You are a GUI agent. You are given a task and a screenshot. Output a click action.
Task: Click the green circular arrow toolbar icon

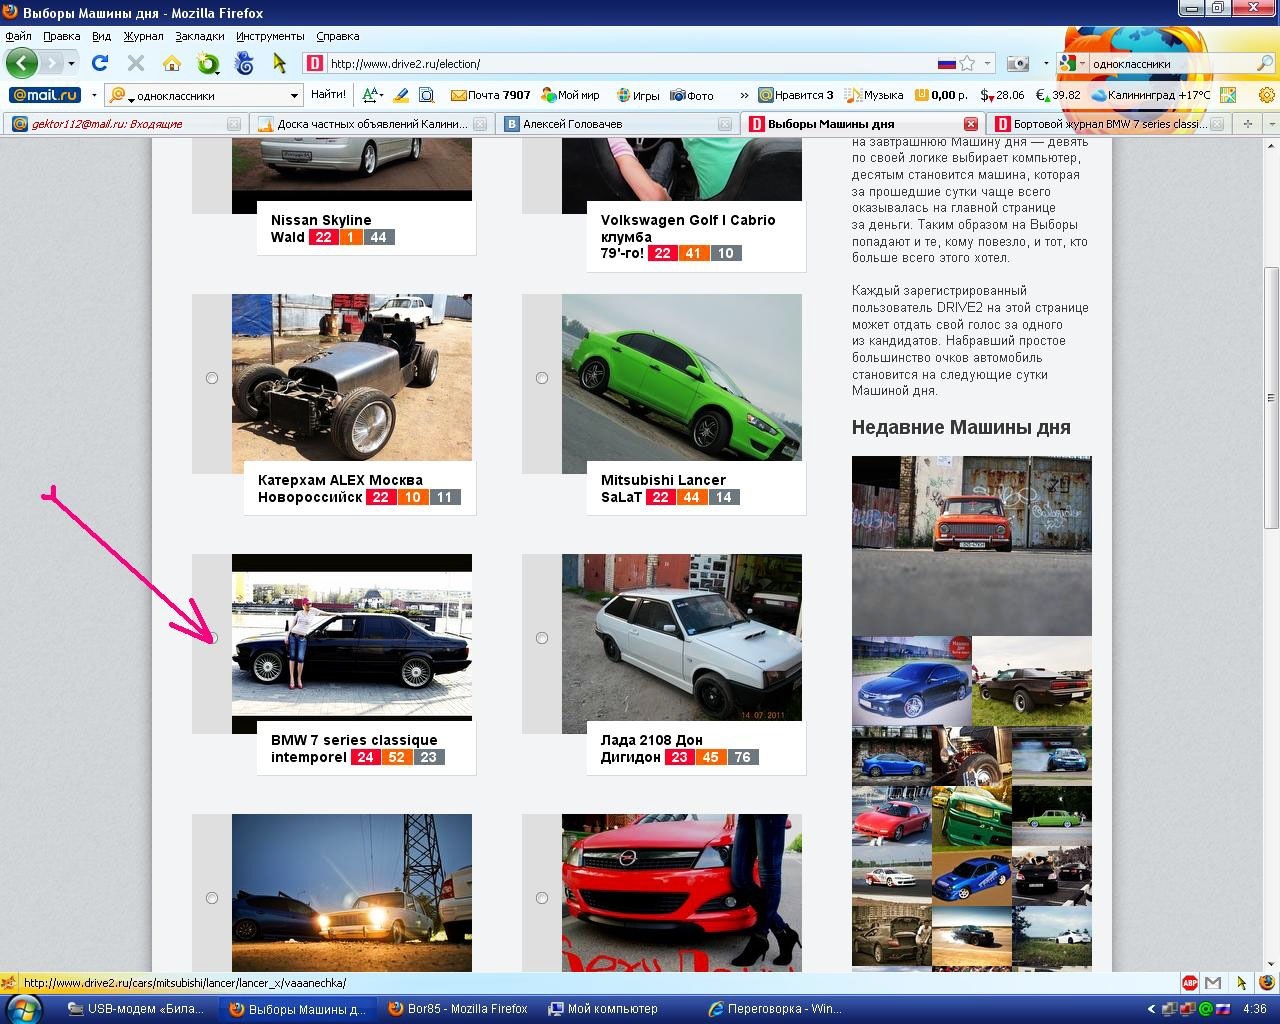click(208, 64)
